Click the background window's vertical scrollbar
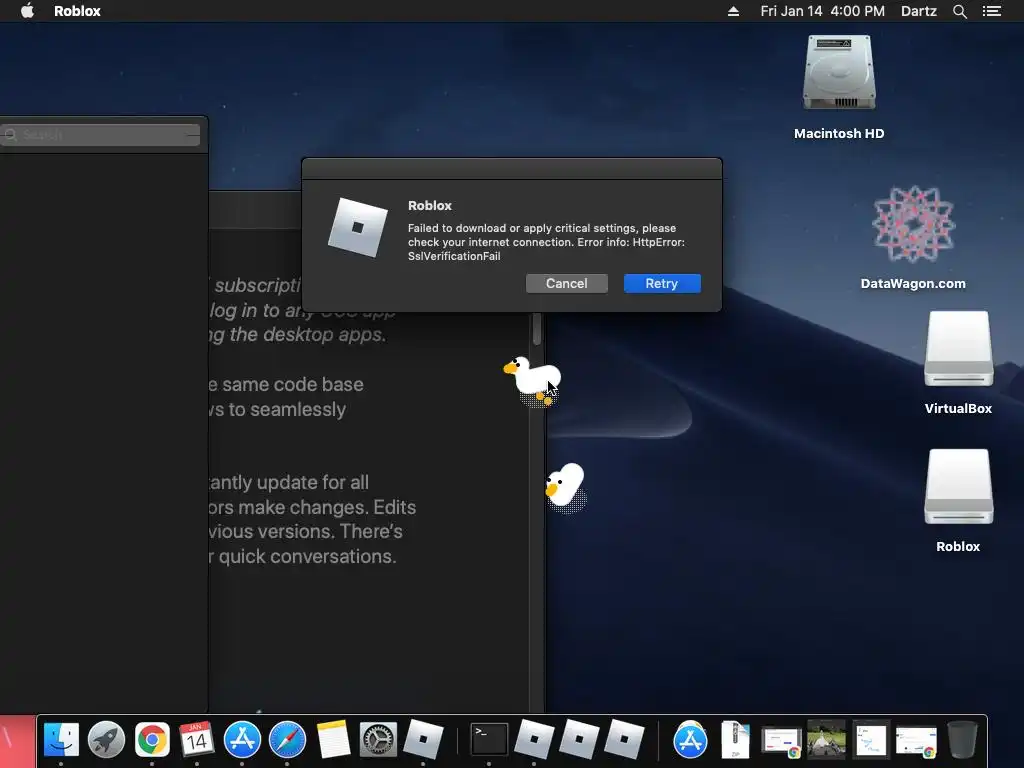 tap(537, 328)
